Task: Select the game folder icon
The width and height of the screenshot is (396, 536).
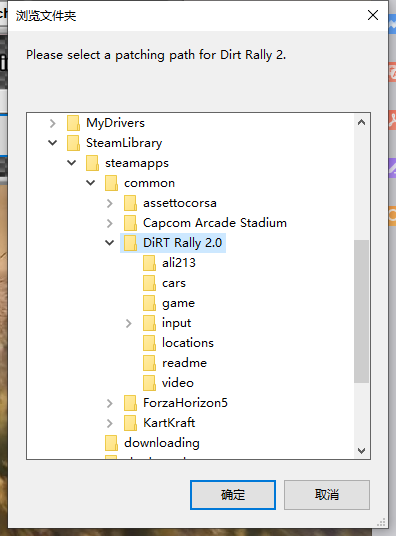Action: point(149,303)
